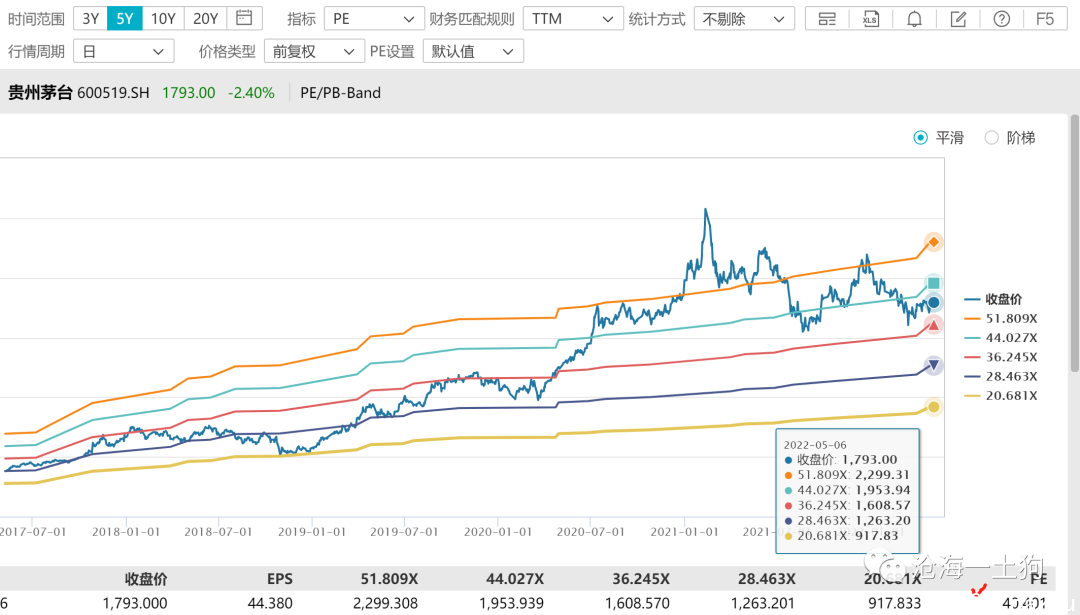
Task: Click the blue circle closing price marker
Action: pyautogui.click(x=933, y=302)
